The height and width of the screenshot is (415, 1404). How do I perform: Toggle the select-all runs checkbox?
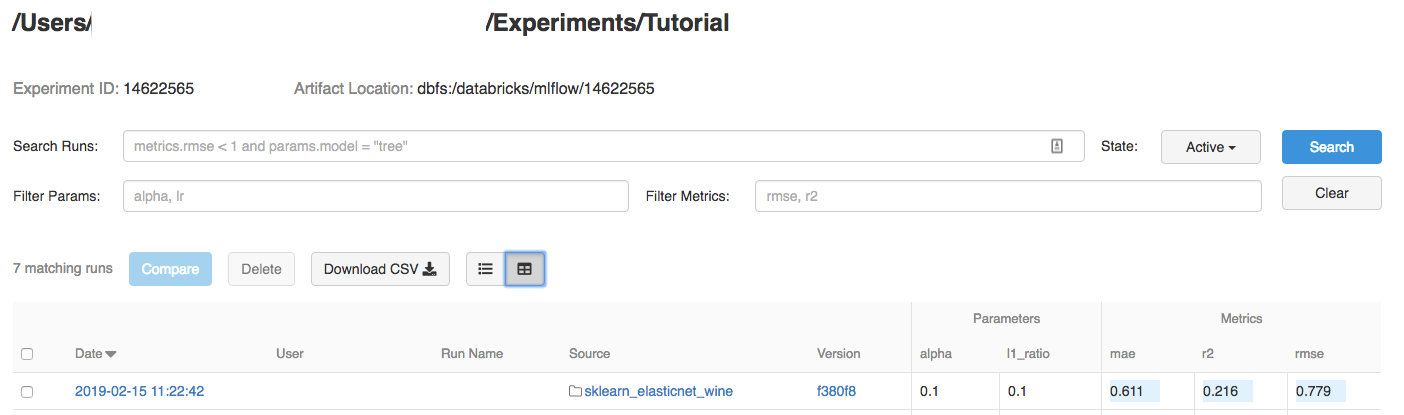27,354
